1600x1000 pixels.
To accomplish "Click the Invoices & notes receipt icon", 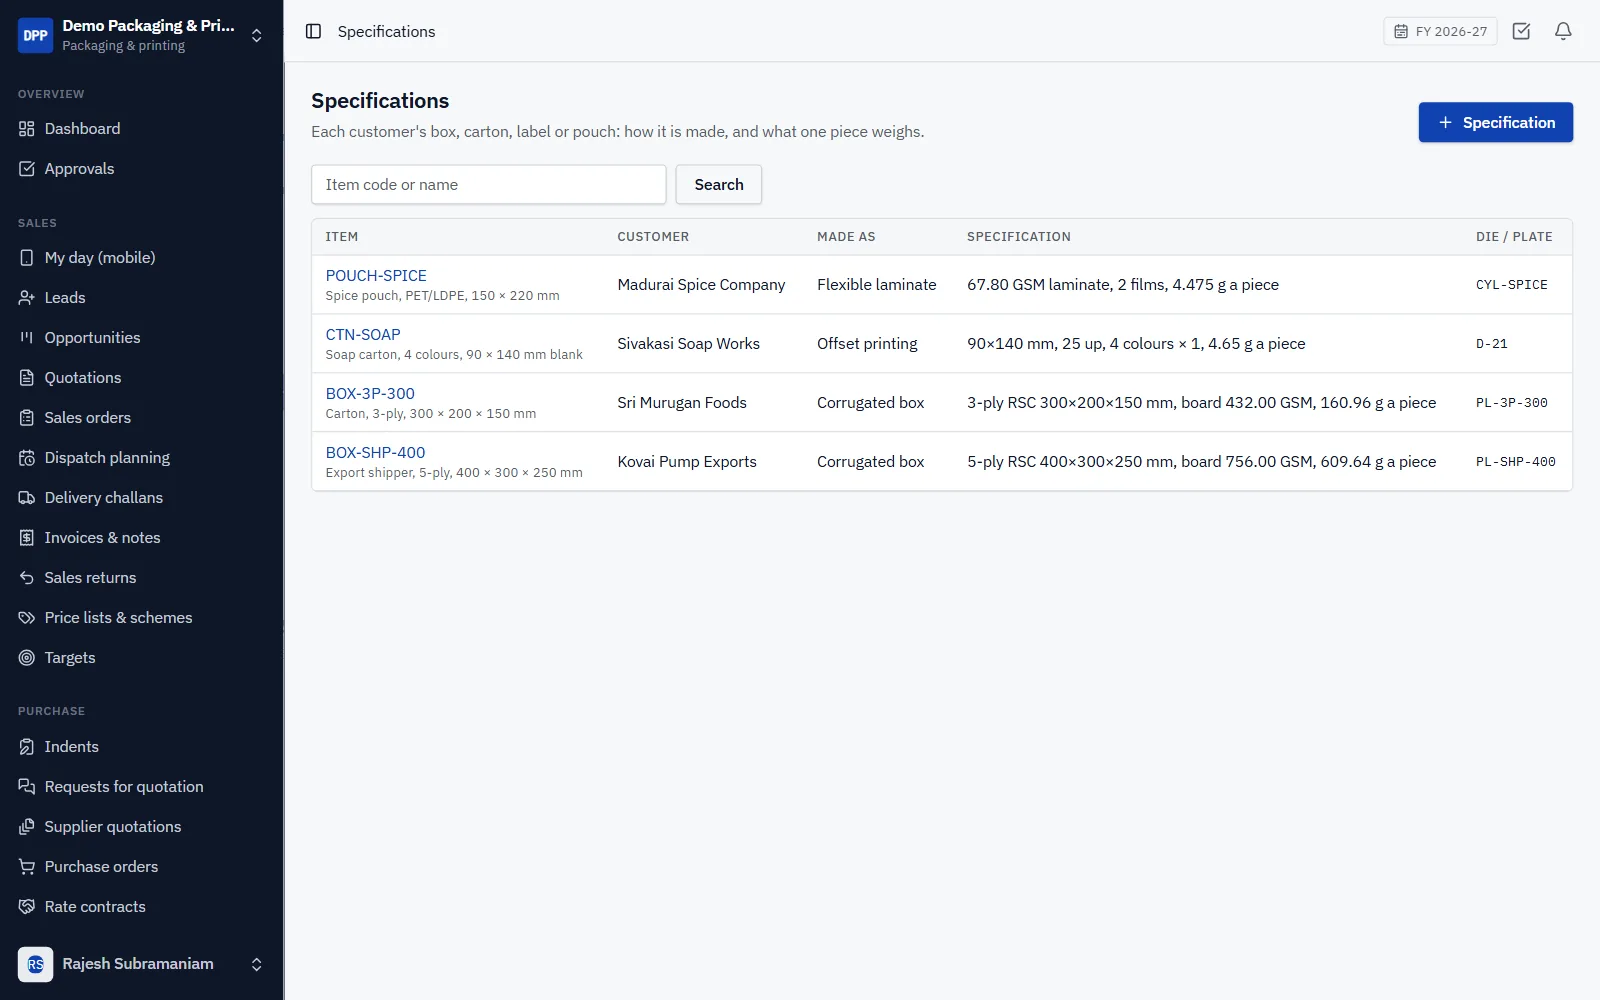I will (27, 538).
